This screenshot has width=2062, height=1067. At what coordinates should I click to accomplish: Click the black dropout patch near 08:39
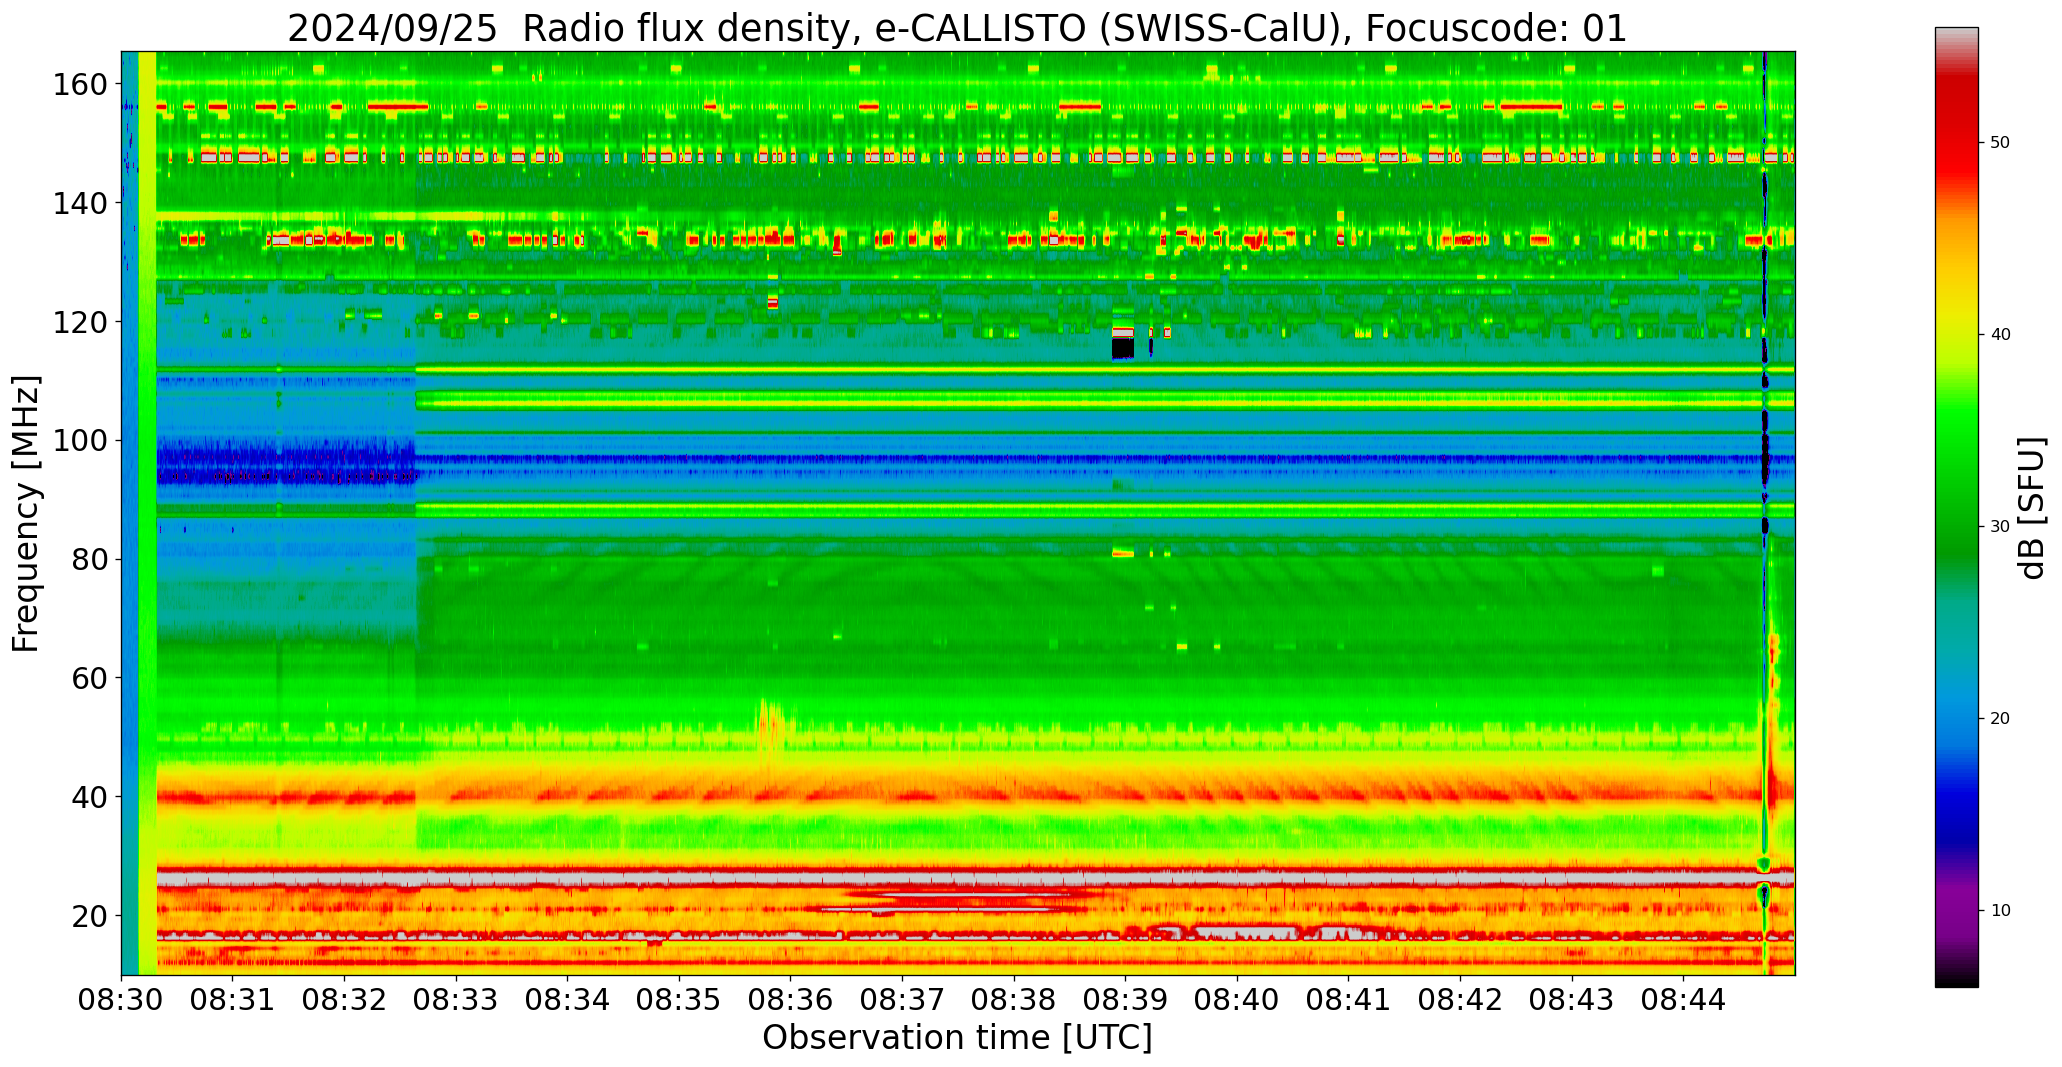tap(1123, 348)
